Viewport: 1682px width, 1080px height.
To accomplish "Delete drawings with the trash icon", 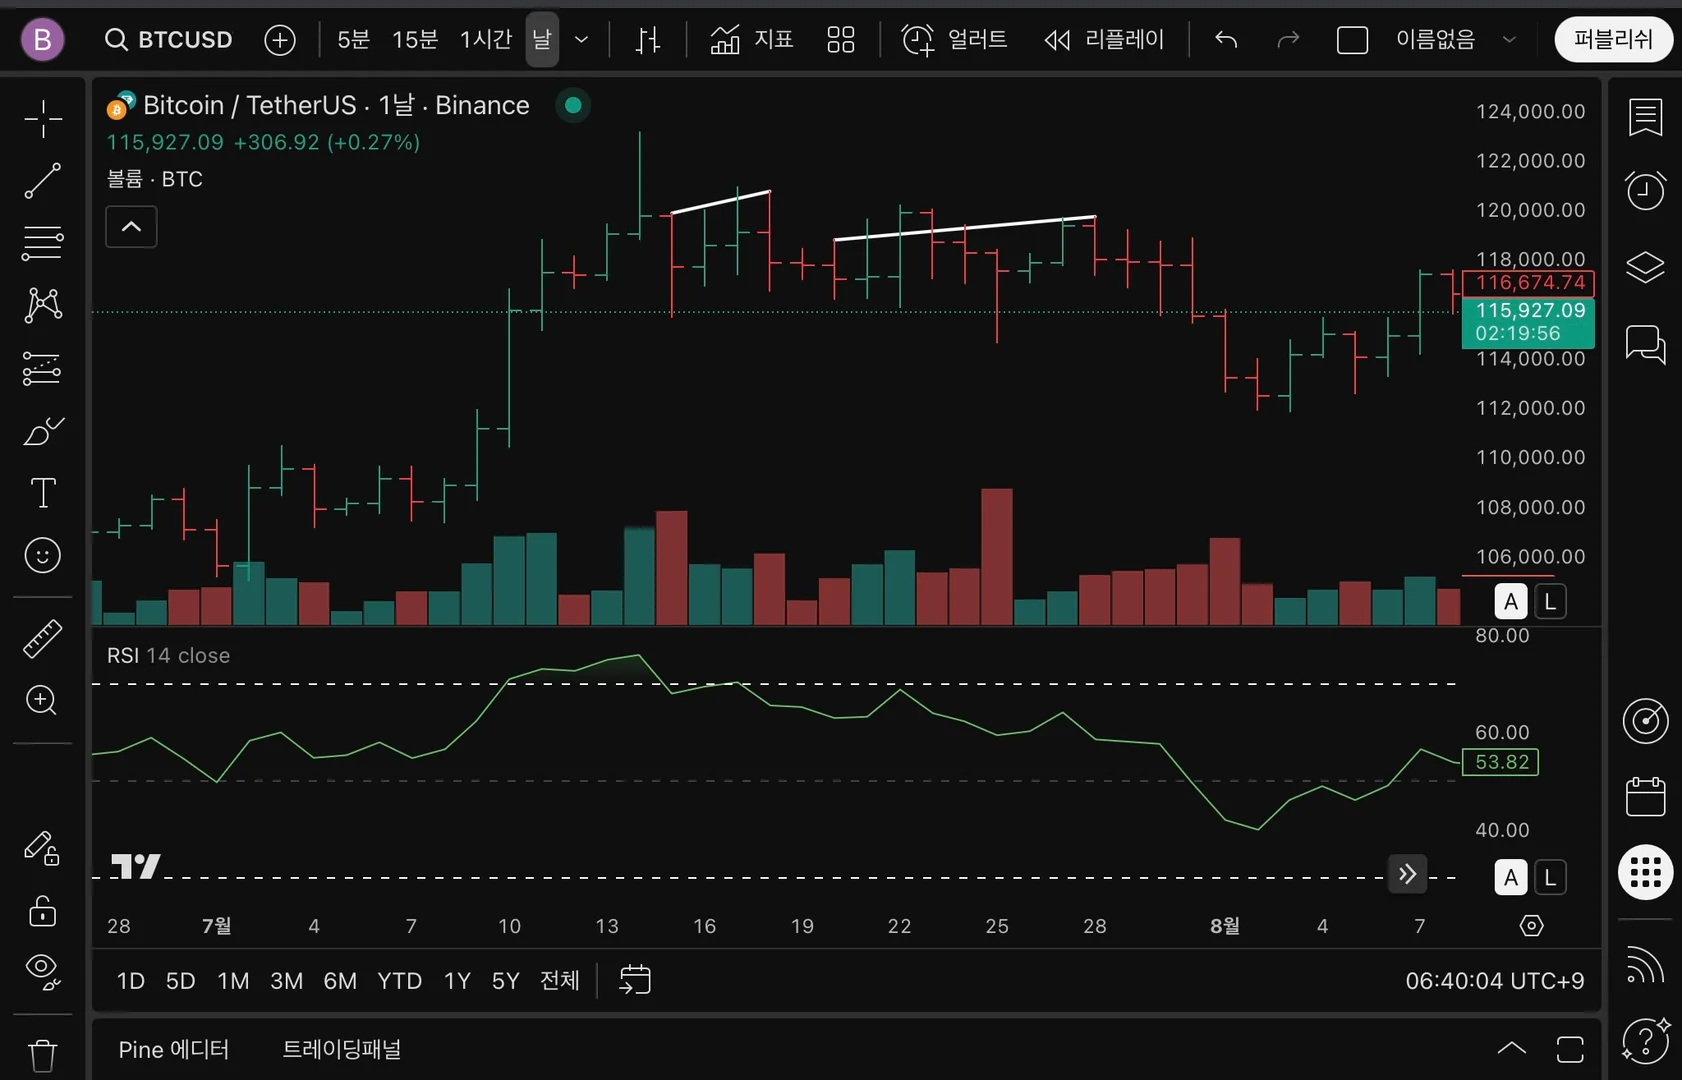I will click(42, 1055).
